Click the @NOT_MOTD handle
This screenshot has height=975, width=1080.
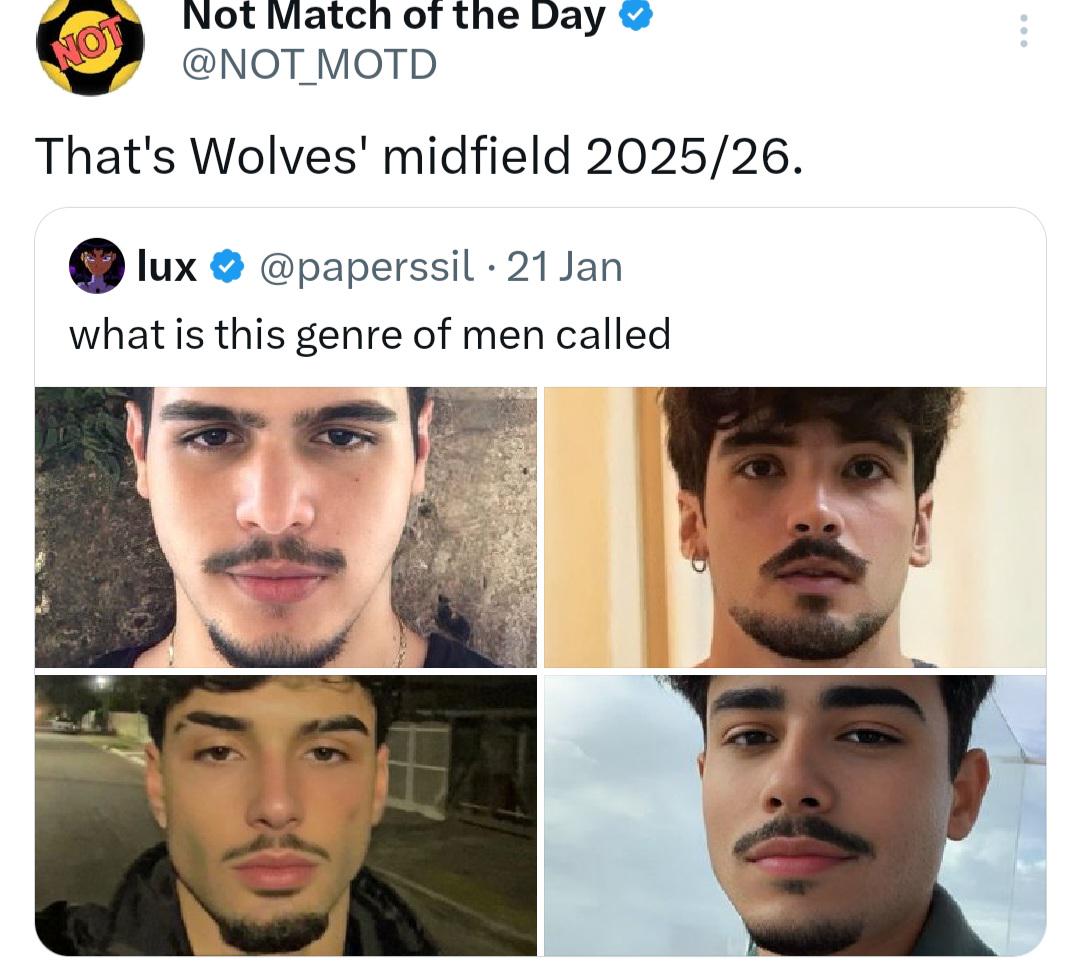[x=309, y=64]
